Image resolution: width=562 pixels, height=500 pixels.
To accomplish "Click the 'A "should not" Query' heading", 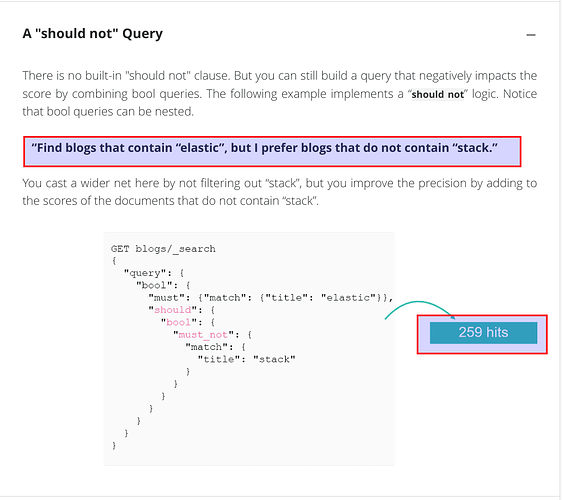I will coord(92,34).
